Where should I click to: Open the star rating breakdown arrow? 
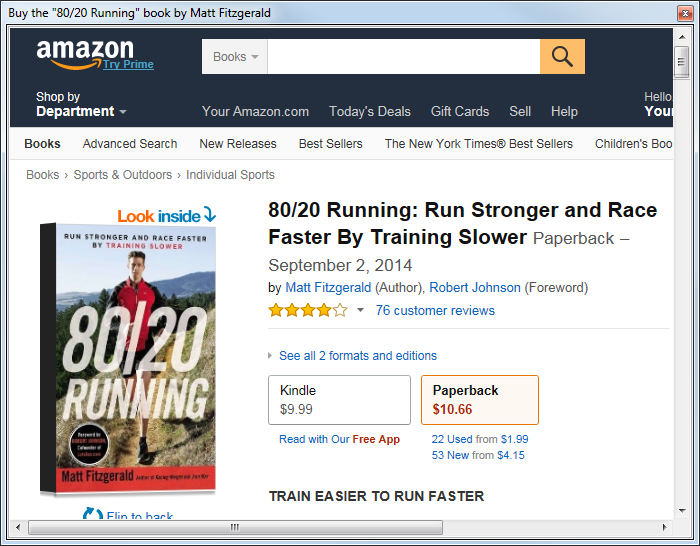click(360, 311)
